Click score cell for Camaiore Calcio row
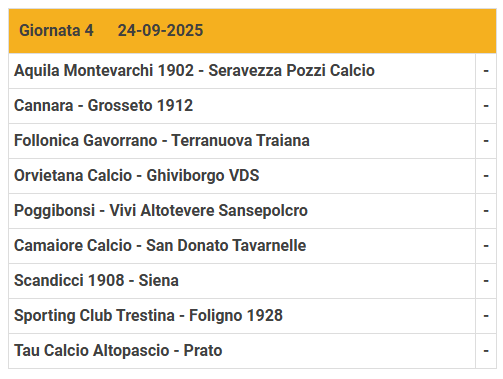The width and height of the screenshot is (503, 379). click(x=486, y=246)
